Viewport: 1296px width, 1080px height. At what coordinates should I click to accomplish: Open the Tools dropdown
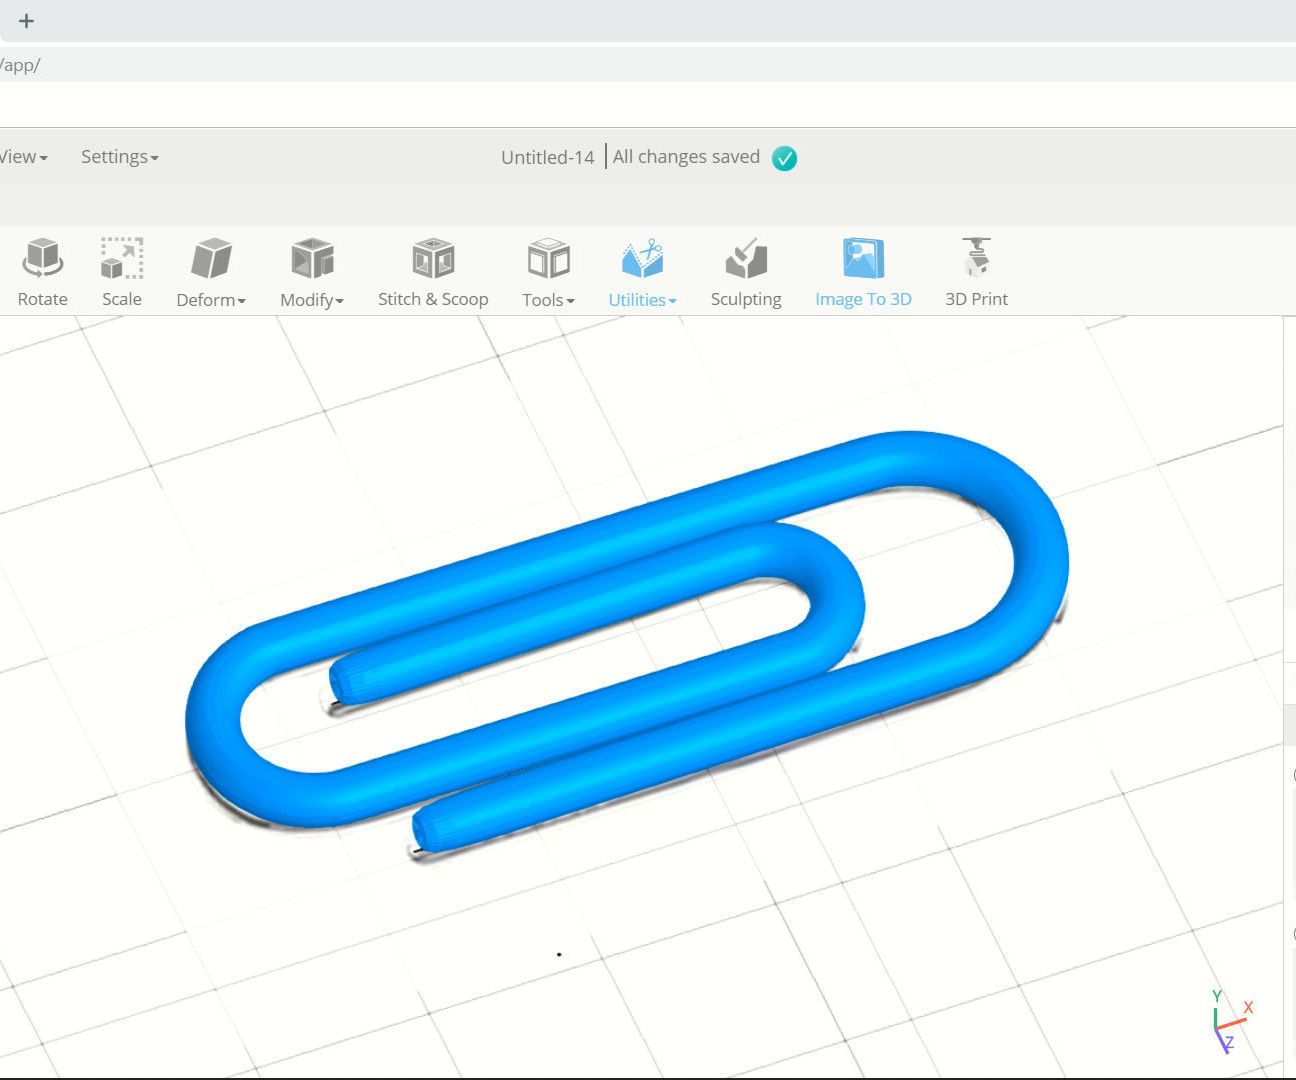[547, 270]
